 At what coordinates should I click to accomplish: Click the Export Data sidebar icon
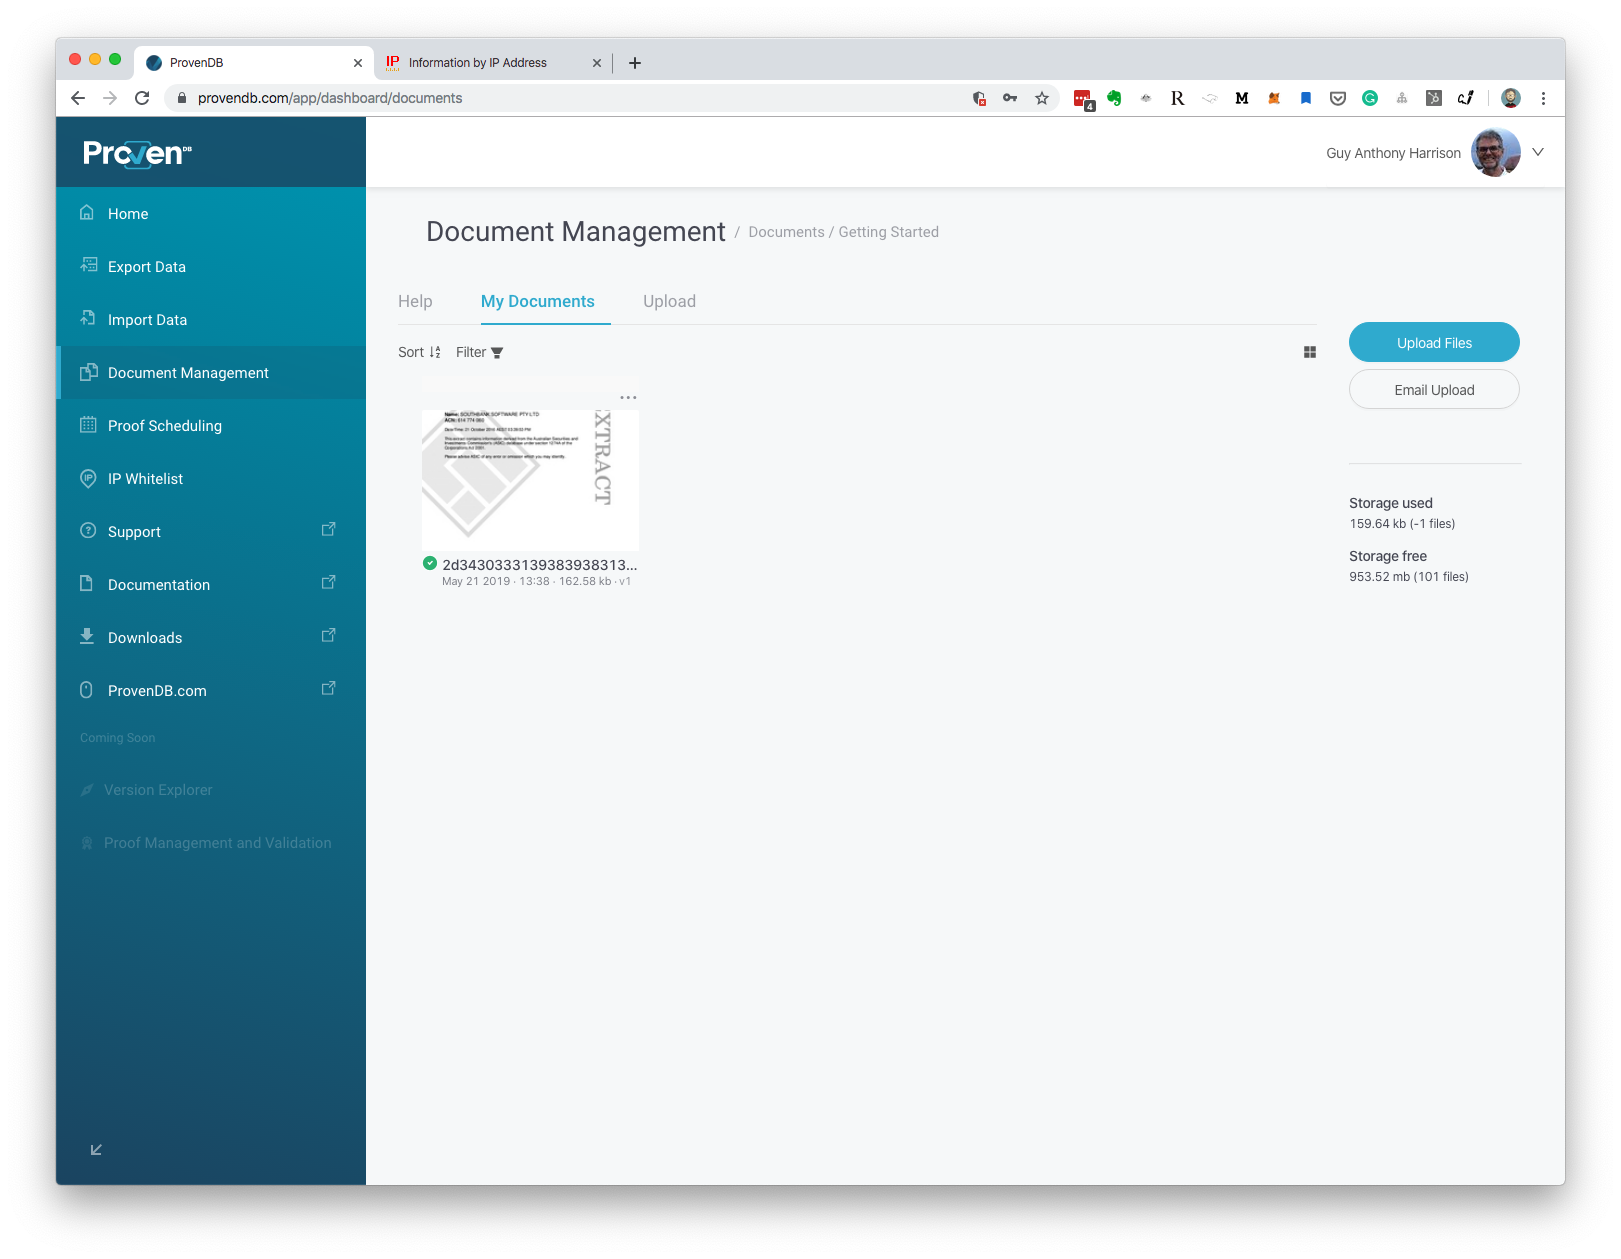click(88, 266)
